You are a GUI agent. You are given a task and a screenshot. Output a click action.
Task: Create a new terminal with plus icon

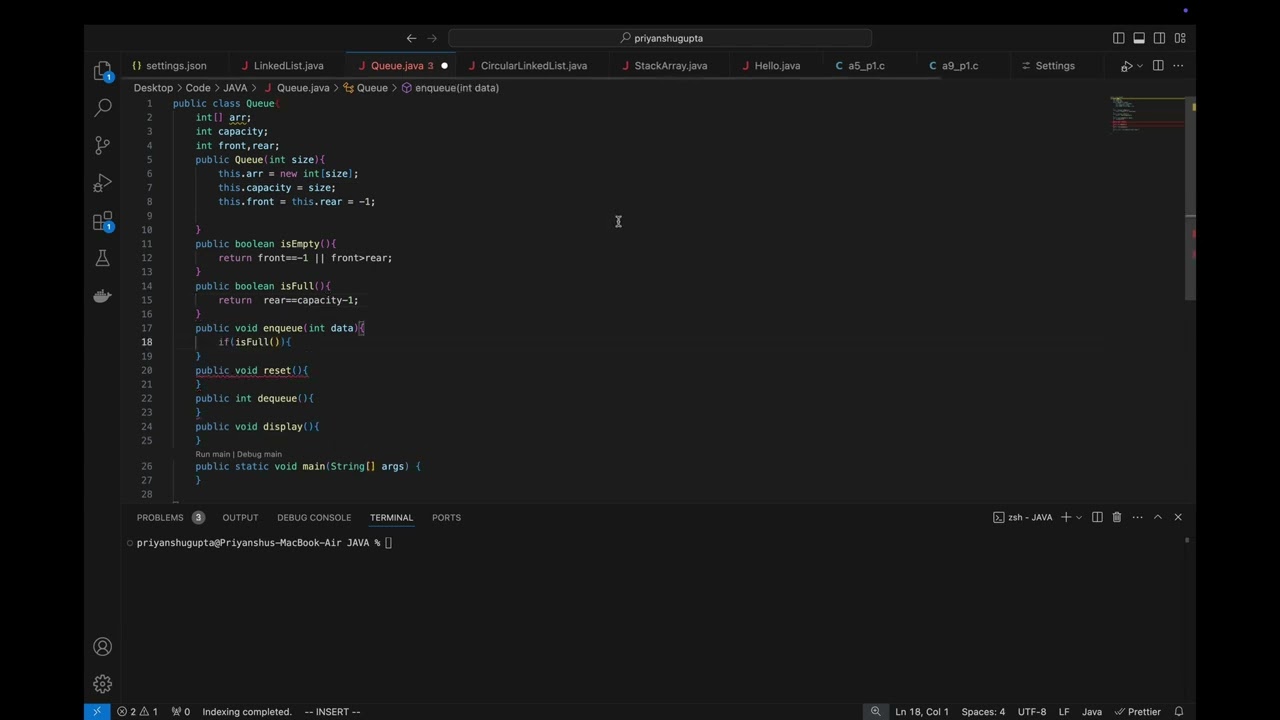coord(1066,517)
